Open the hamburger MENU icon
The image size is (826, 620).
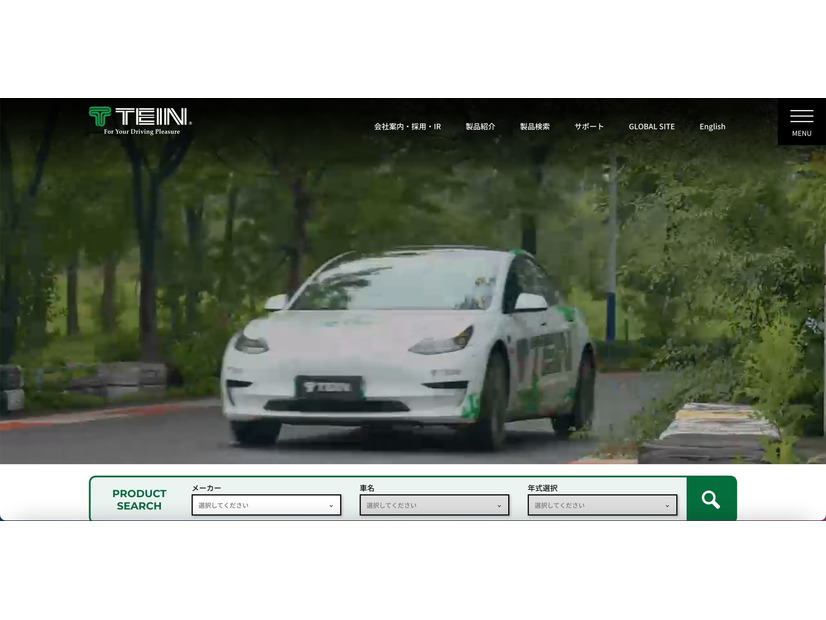pyautogui.click(x=801, y=117)
